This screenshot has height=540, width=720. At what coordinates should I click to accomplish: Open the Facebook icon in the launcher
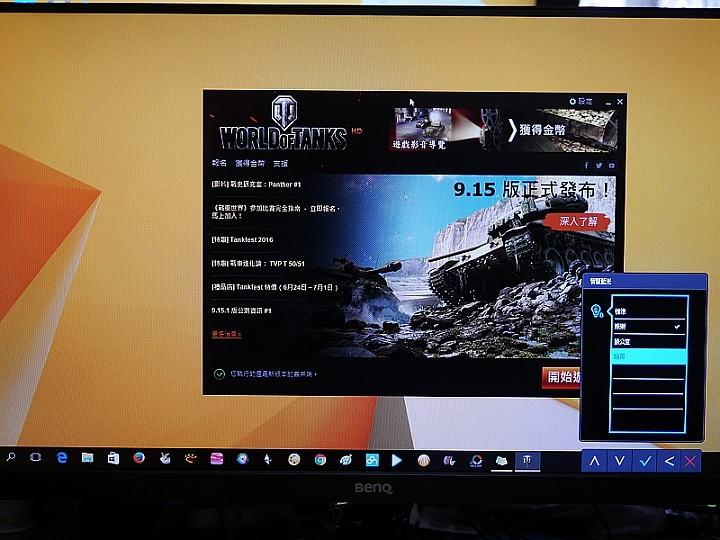586,166
